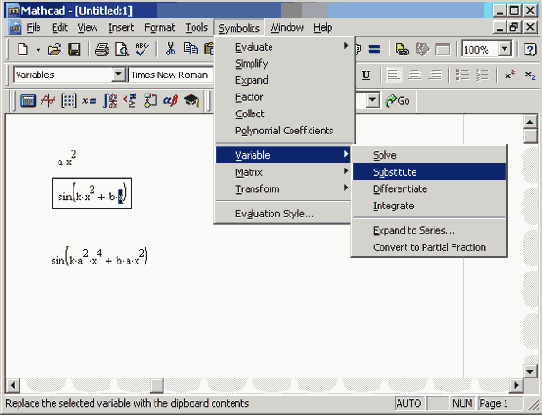Viewport: 542px width, 415px height.
Task: Open dropdown arrow next to Go
Action: [x=372, y=101]
